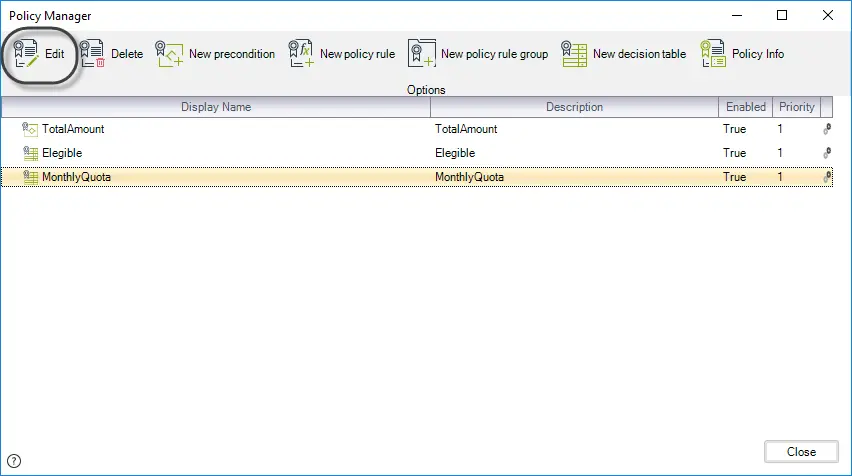Image resolution: width=852 pixels, height=476 pixels.
Task: Click the Elegible row decision table icon
Action: (x=30, y=153)
